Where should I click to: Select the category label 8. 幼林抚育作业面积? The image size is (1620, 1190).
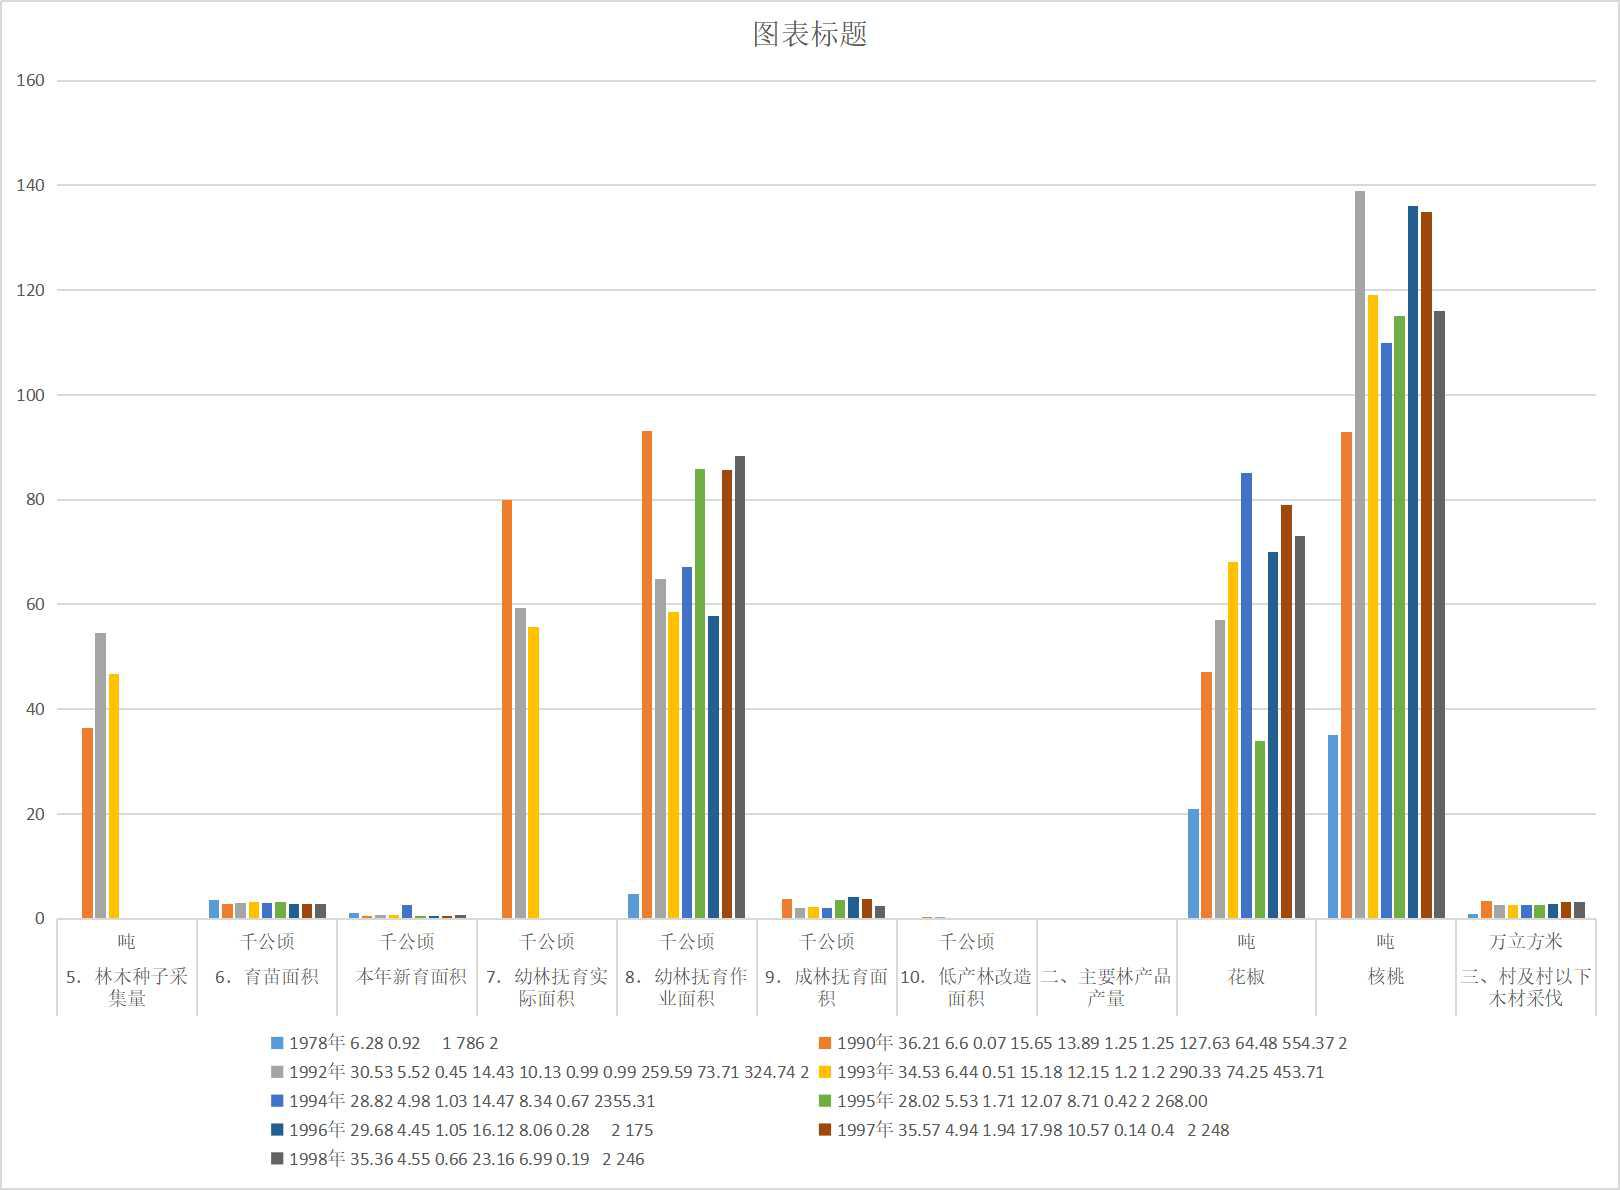pyautogui.click(x=687, y=987)
